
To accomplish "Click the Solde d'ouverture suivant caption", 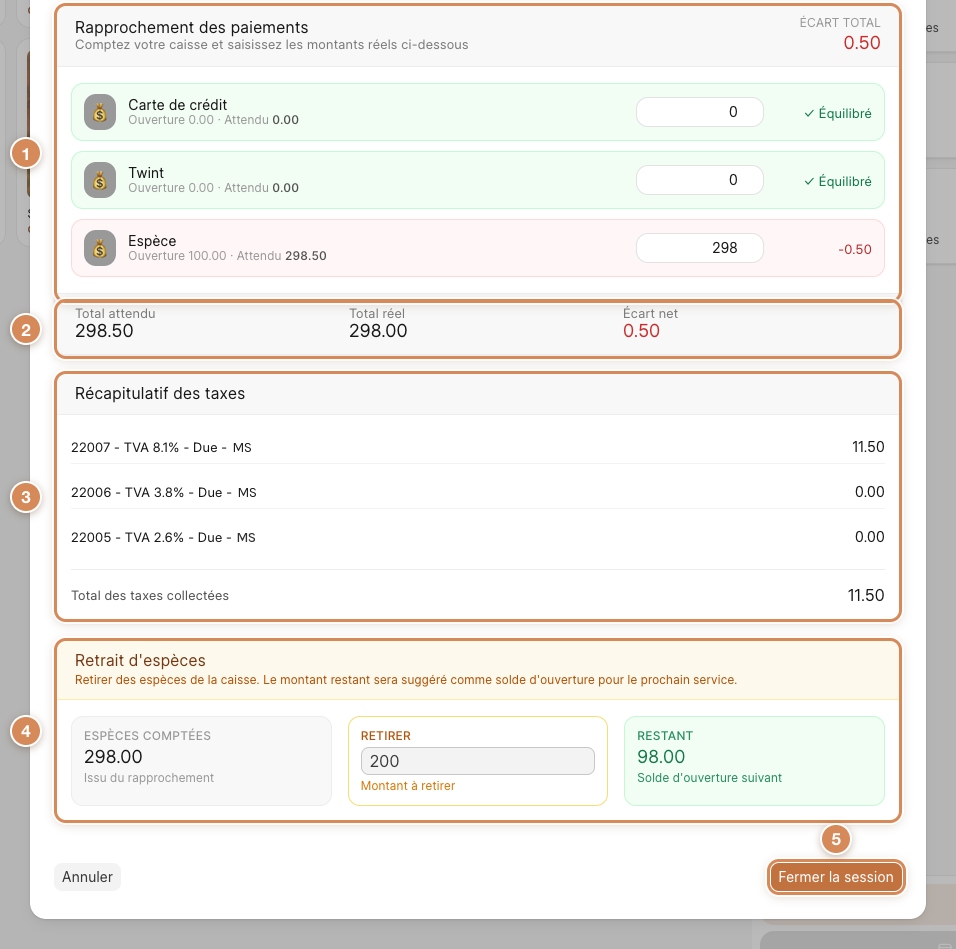I will (x=709, y=778).
